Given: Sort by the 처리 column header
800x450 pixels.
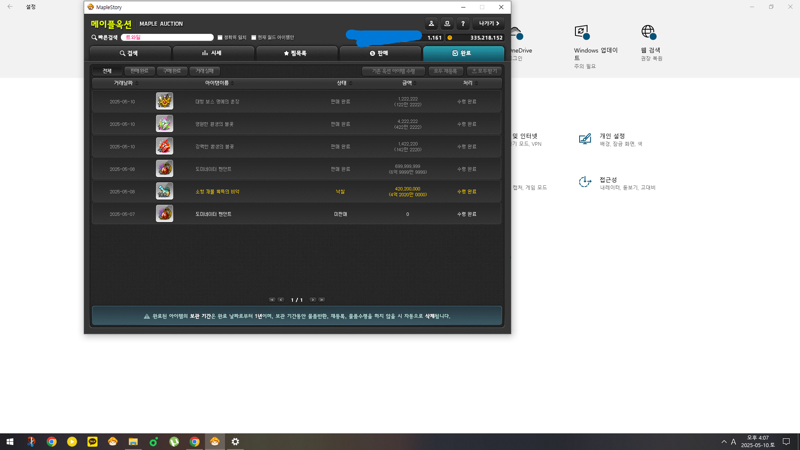Looking at the screenshot, I should 468,83.
